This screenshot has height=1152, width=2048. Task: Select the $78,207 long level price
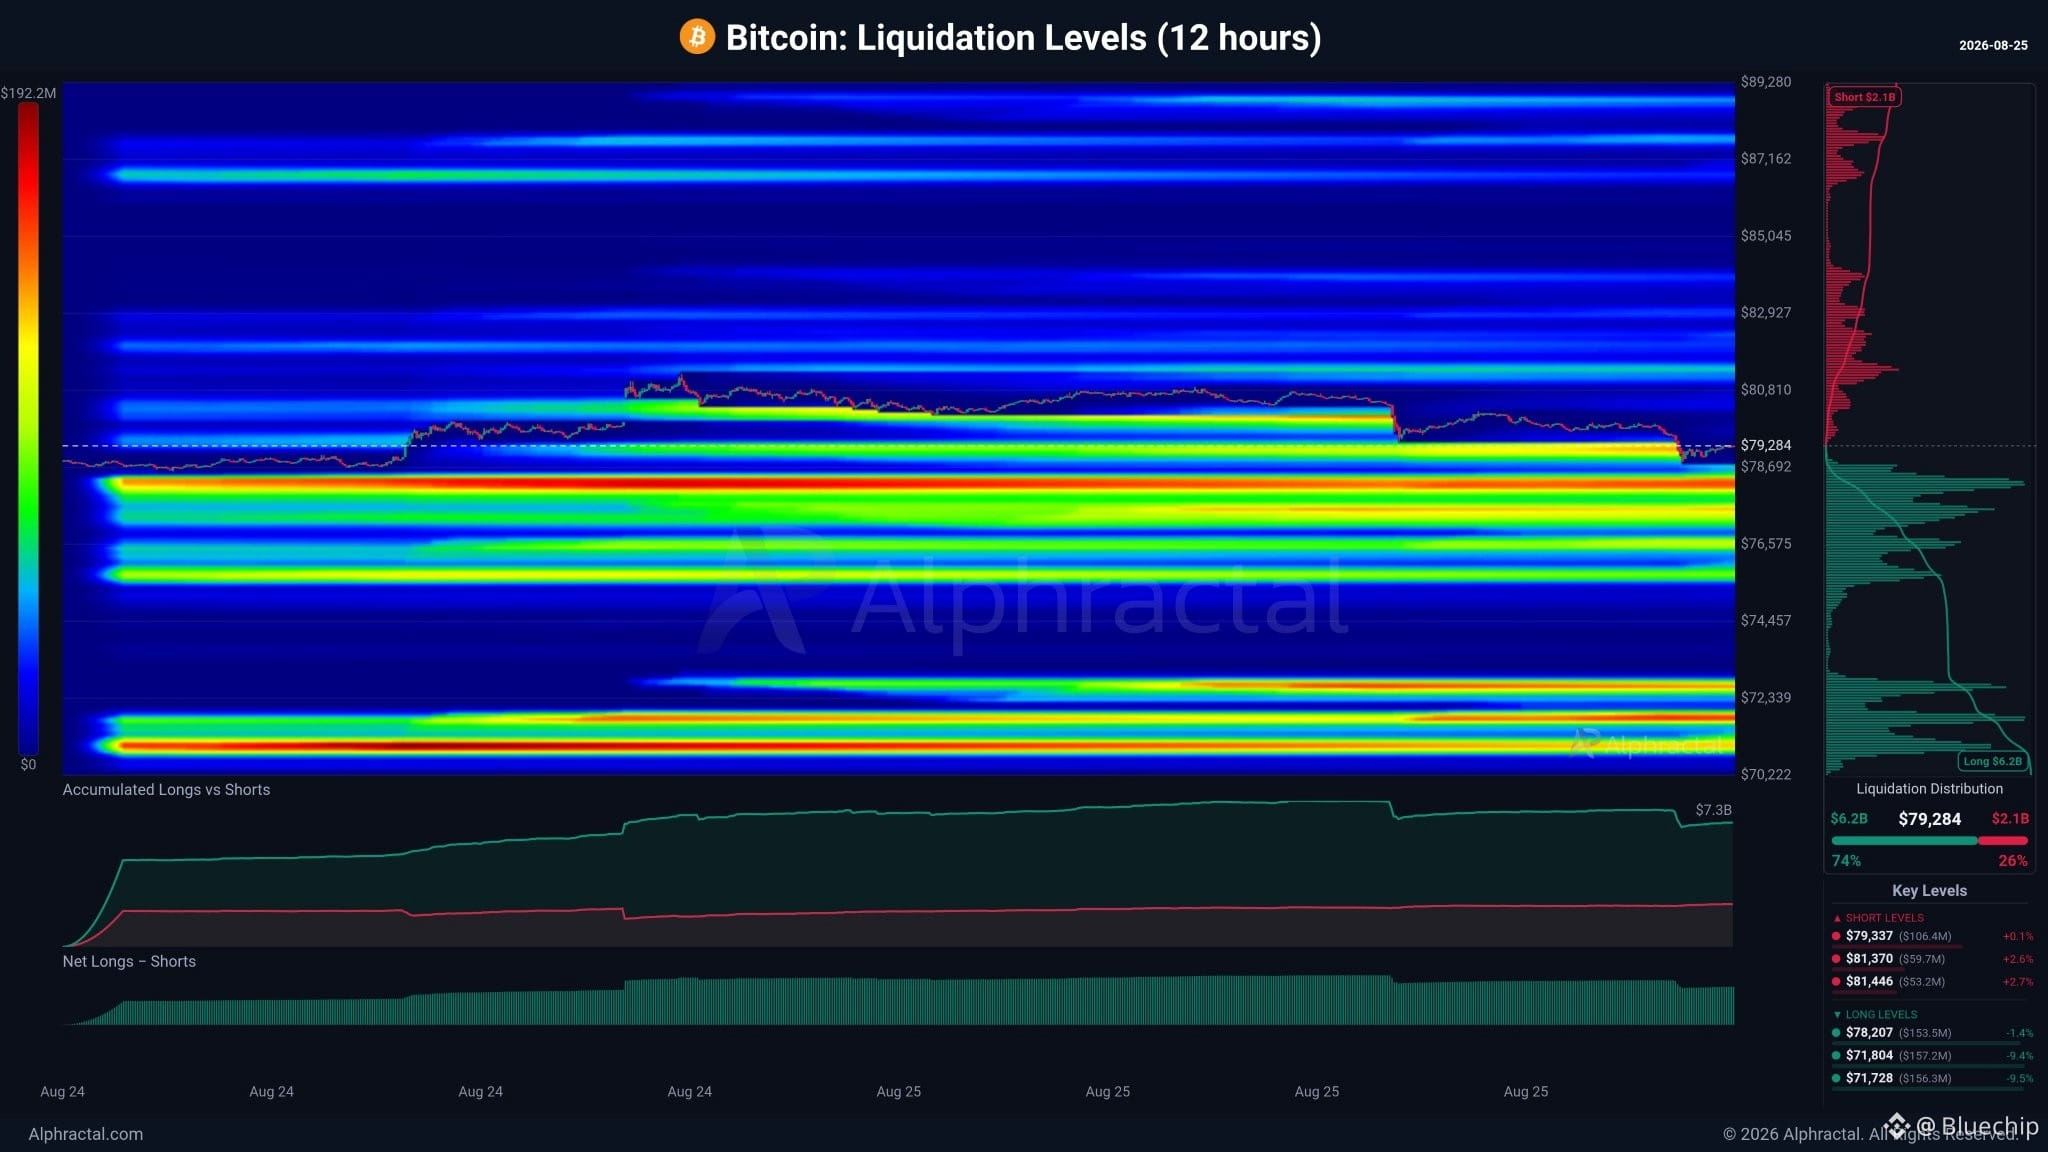[x=1869, y=1033]
